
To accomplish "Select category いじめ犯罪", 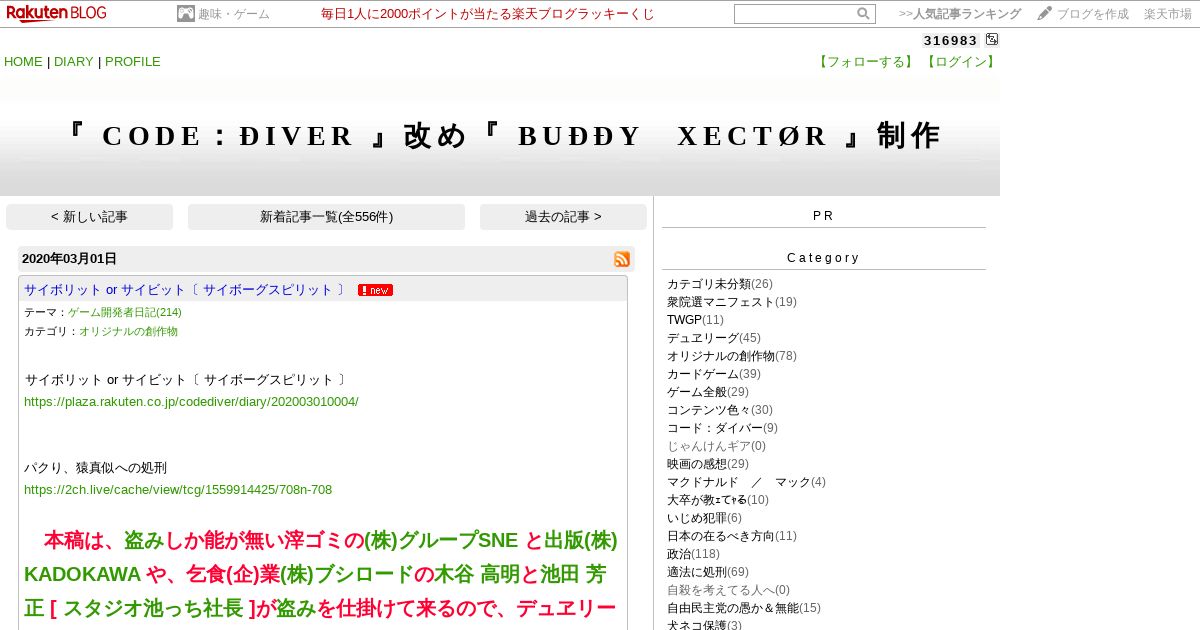I will tap(696, 518).
